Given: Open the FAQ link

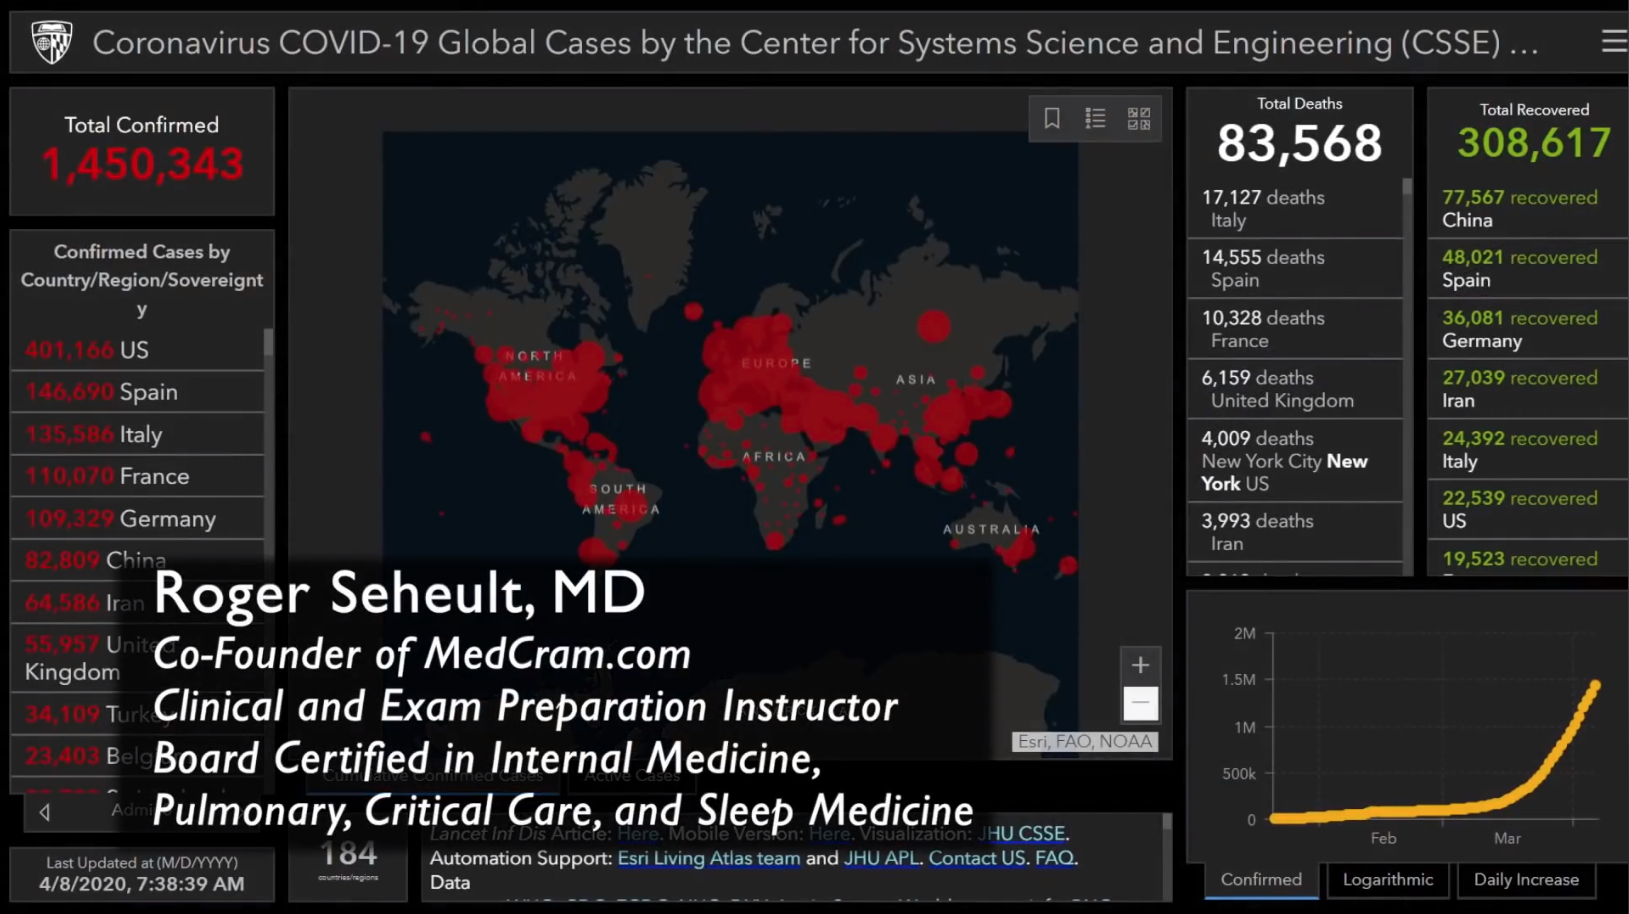Looking at the screenshot, I should 1055,858.
